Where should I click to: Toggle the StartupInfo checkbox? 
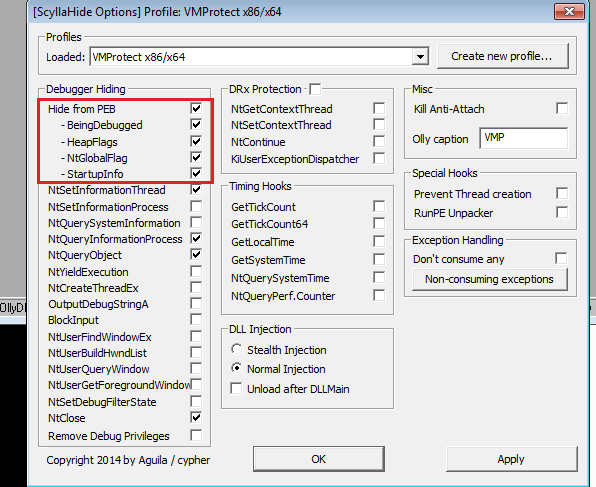pos(196,174)
